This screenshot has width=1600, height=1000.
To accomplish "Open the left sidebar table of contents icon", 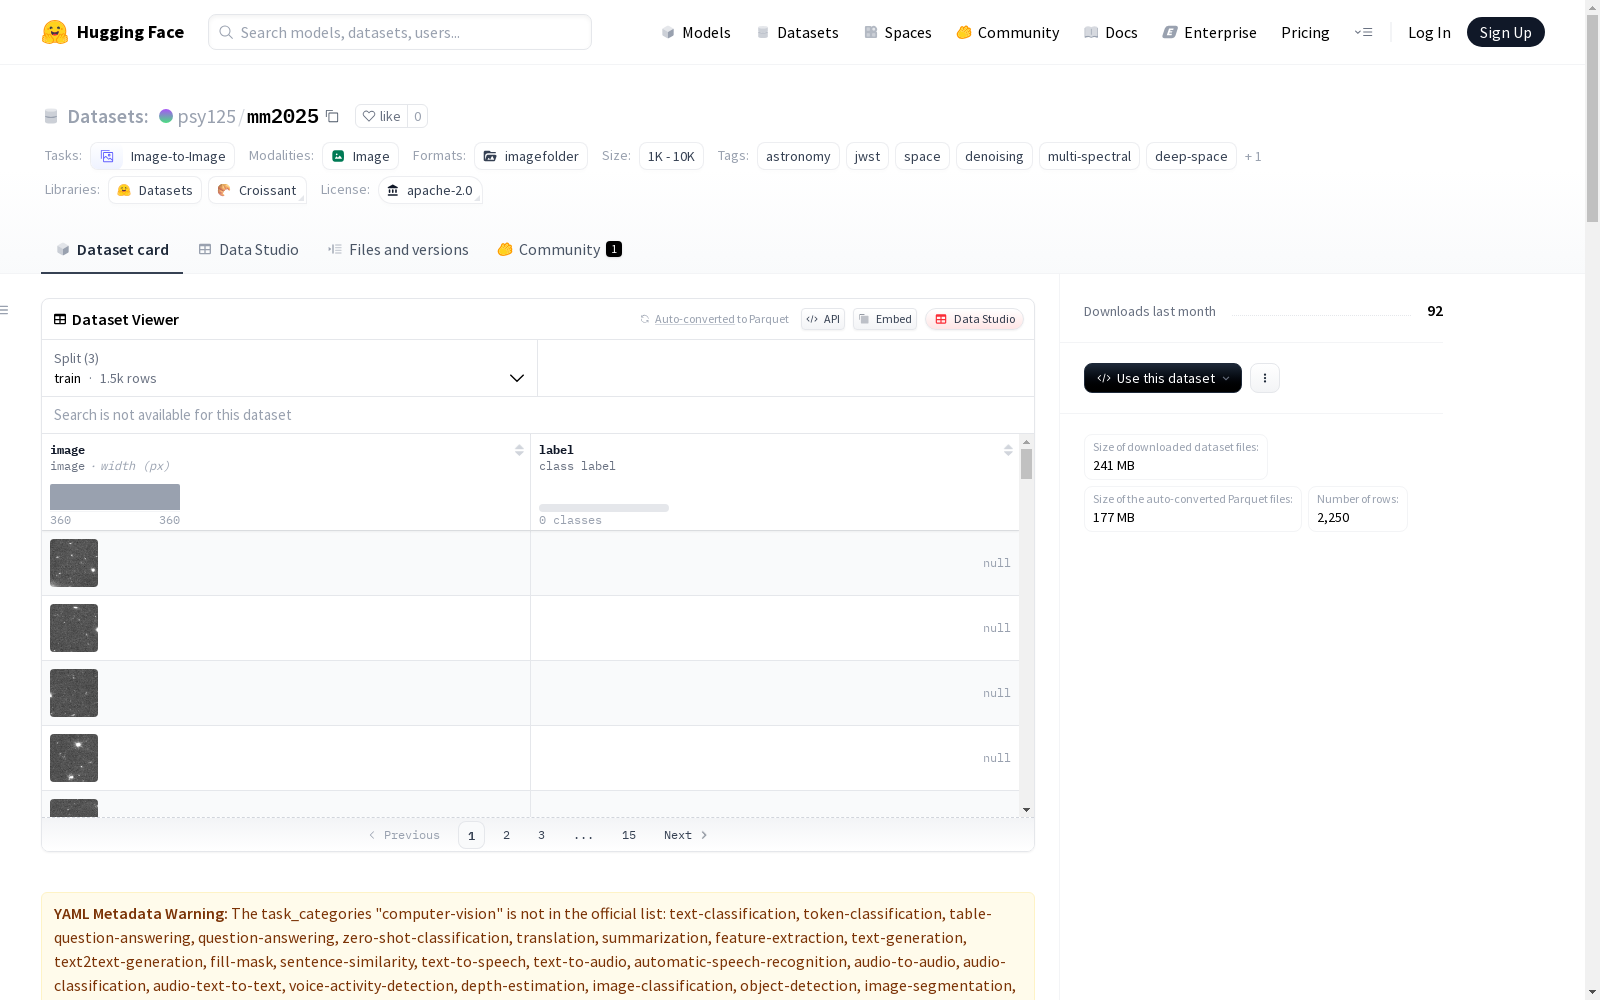I will (5, 310).
